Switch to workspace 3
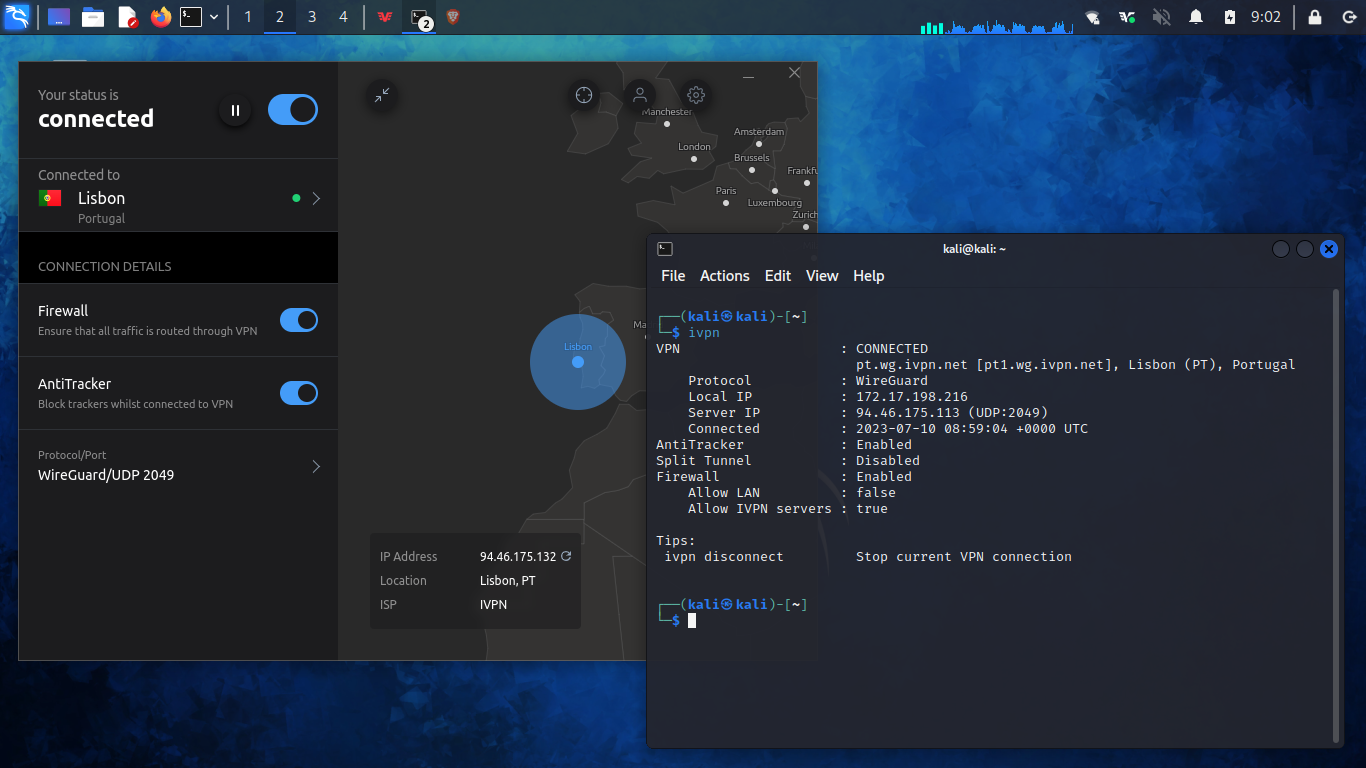 coord(312,17)
